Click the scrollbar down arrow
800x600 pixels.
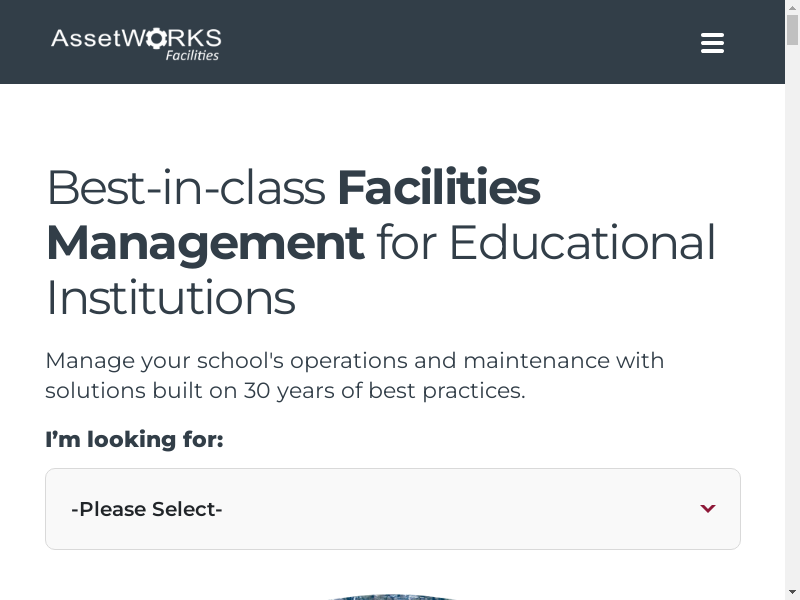tap(792, 591)
